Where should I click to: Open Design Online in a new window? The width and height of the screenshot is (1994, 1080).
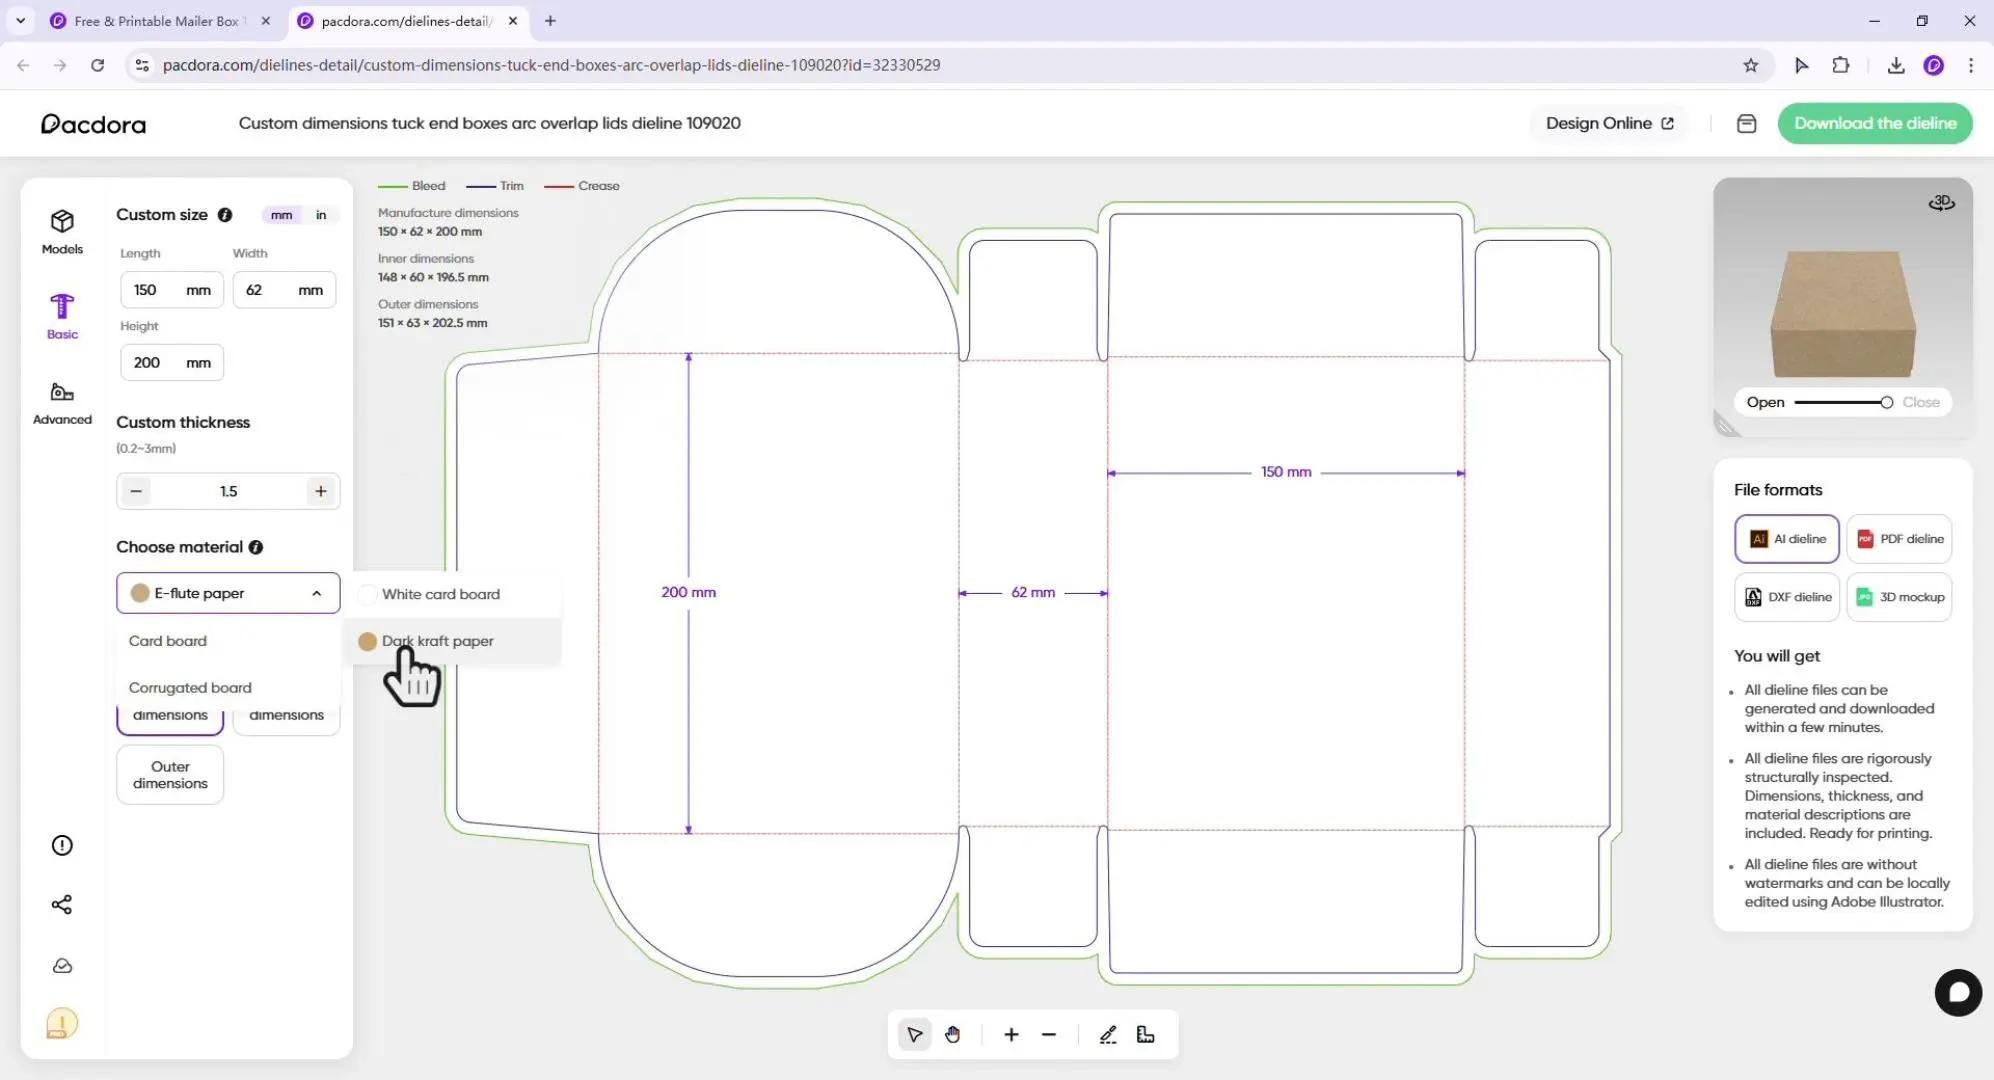pos(1607,123)
